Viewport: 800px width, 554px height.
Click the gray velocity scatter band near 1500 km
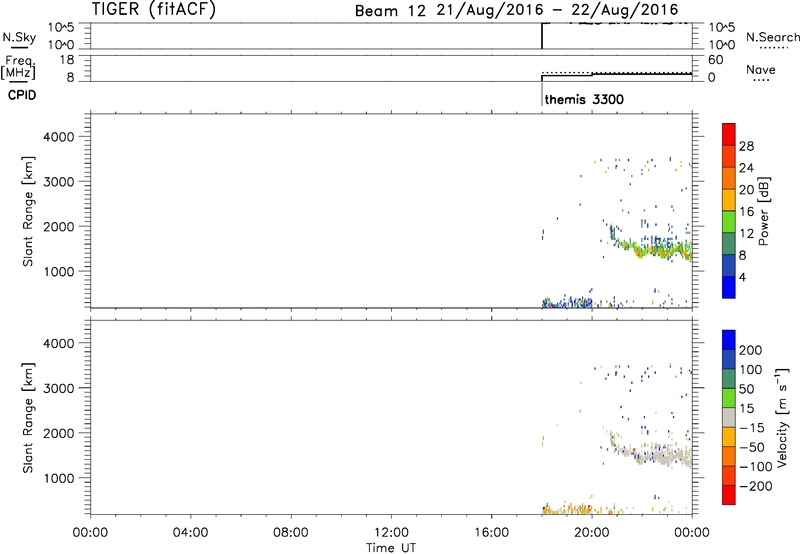(x=658, y=454)
